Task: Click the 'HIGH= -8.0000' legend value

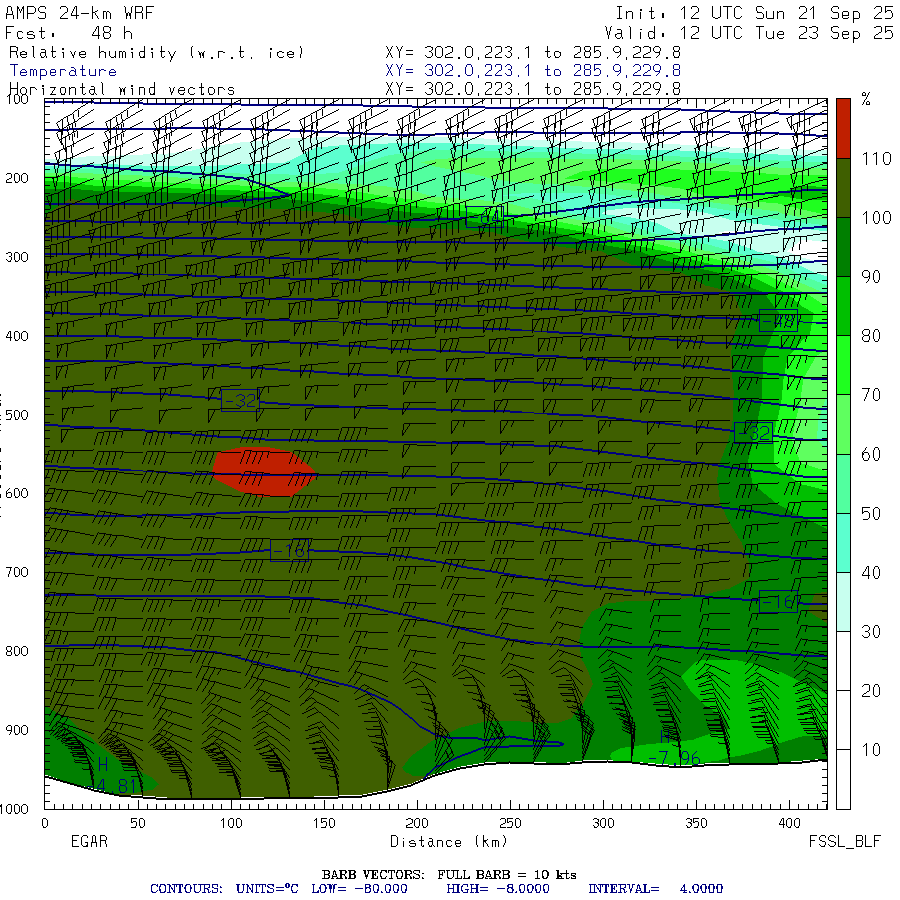Action: (498, 889)
